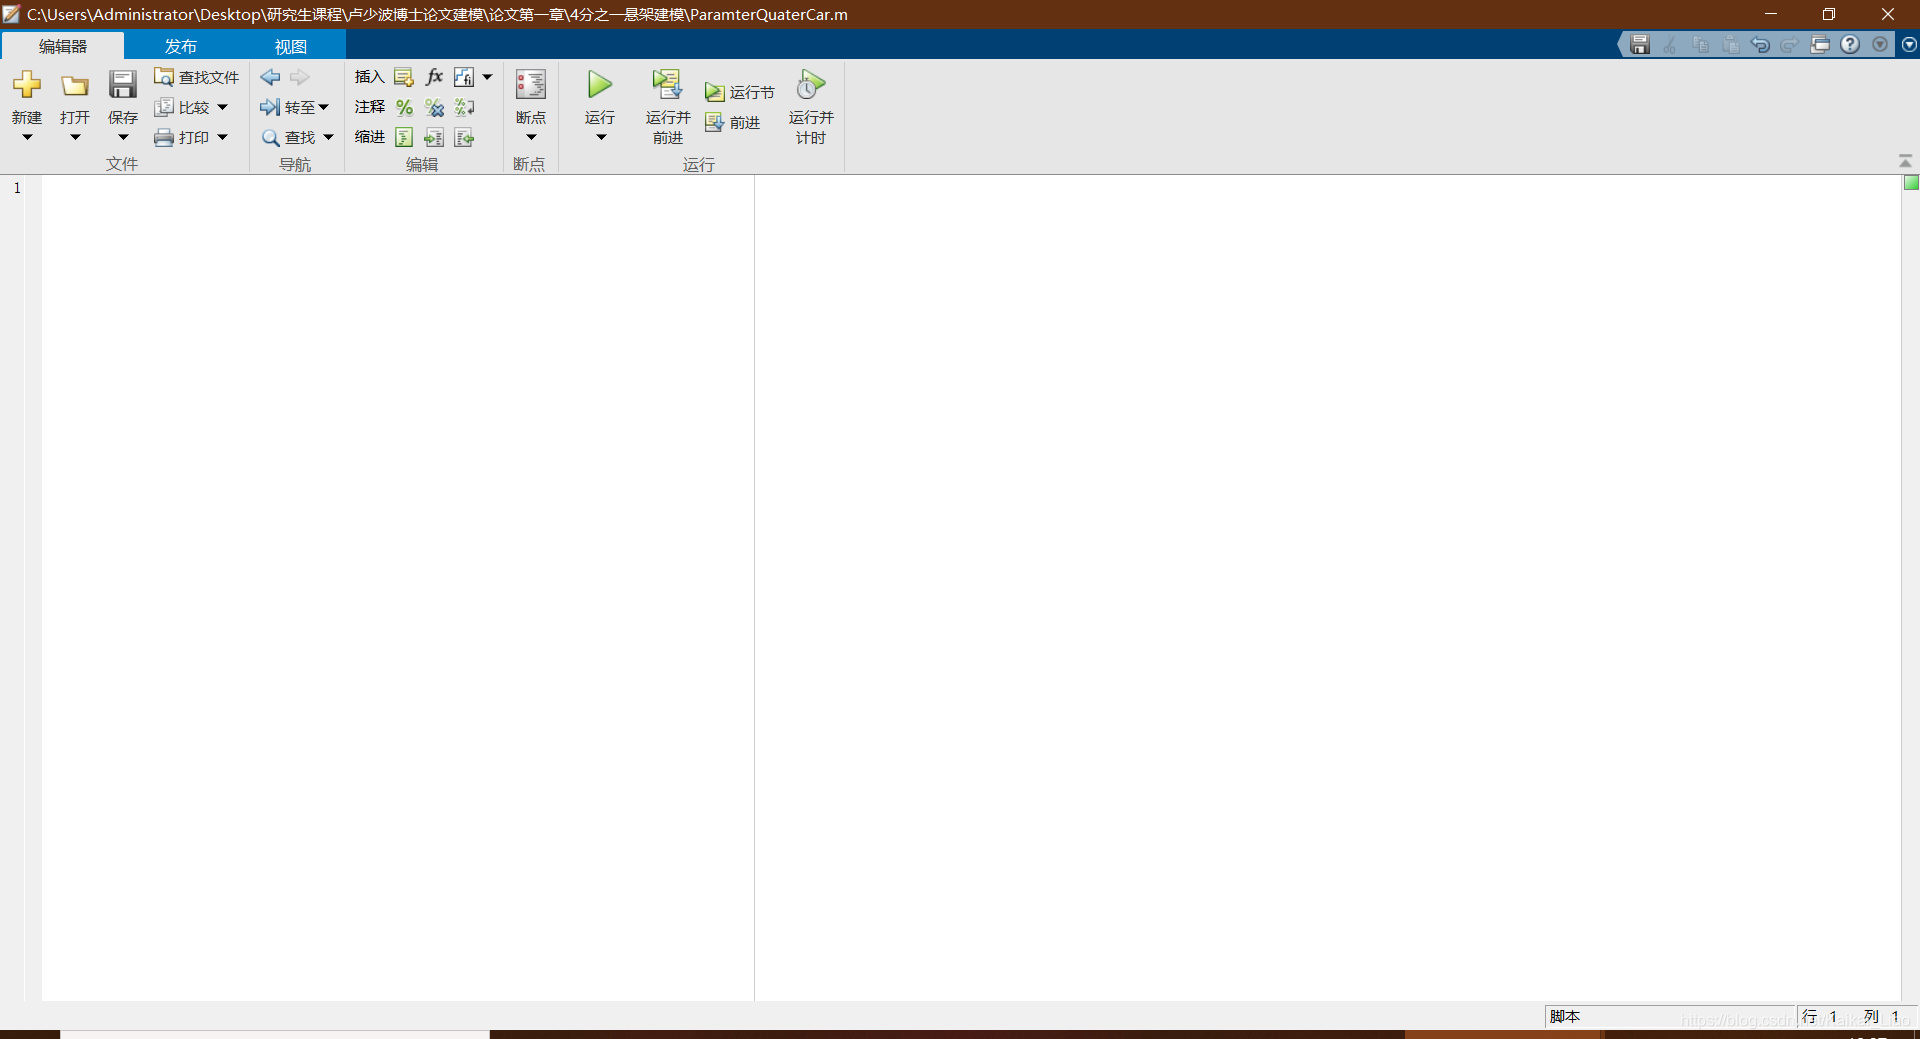The image size is (1920, 1039).
Task: Click the quick access Undo icon
Action: click(1760, 44)
